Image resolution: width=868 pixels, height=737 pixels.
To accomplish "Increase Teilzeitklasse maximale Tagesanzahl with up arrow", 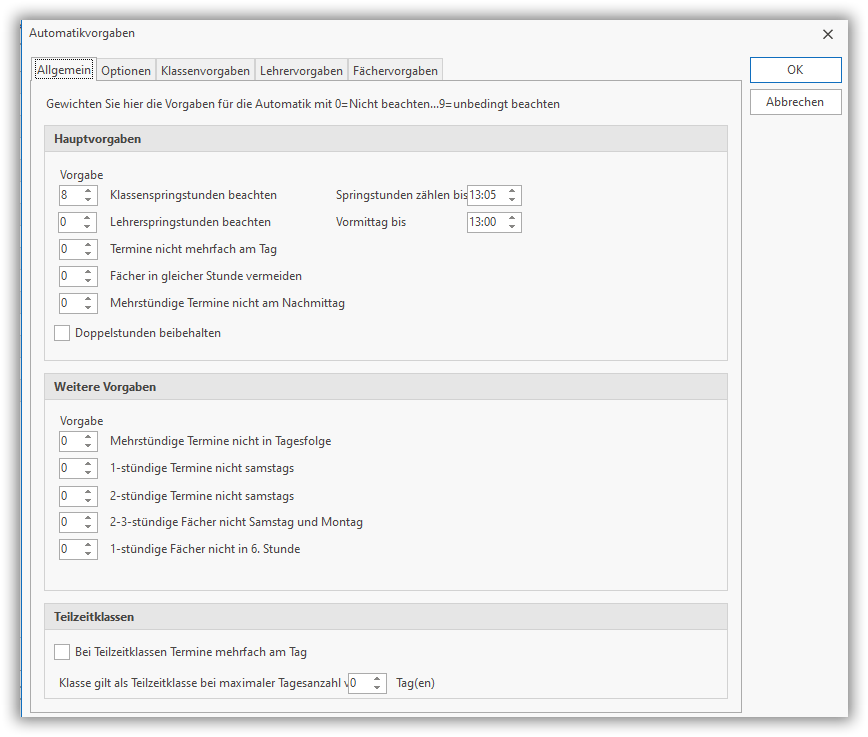I will (377, 679).
